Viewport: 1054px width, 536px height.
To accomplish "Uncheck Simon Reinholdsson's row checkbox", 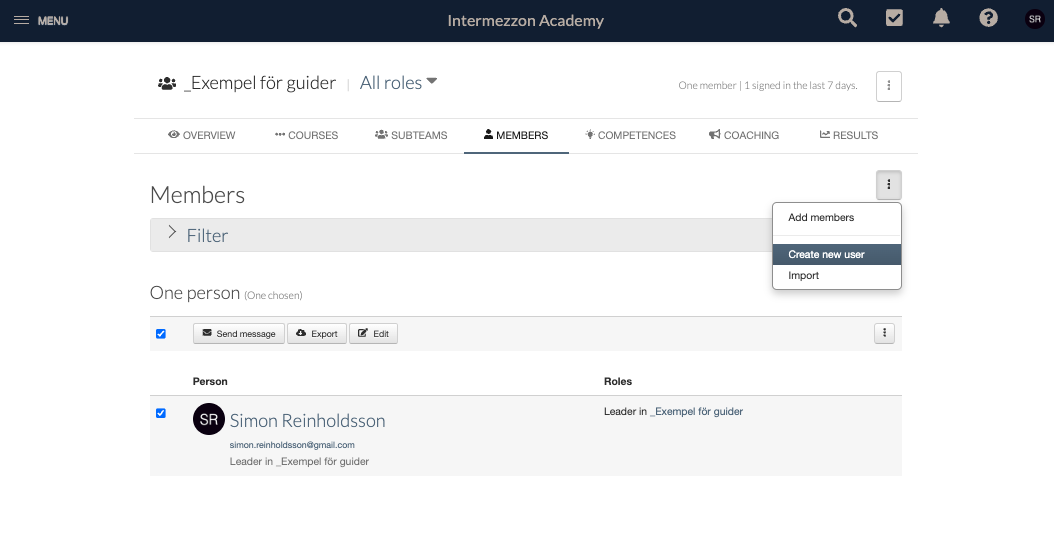I will [x=161, y=413].
